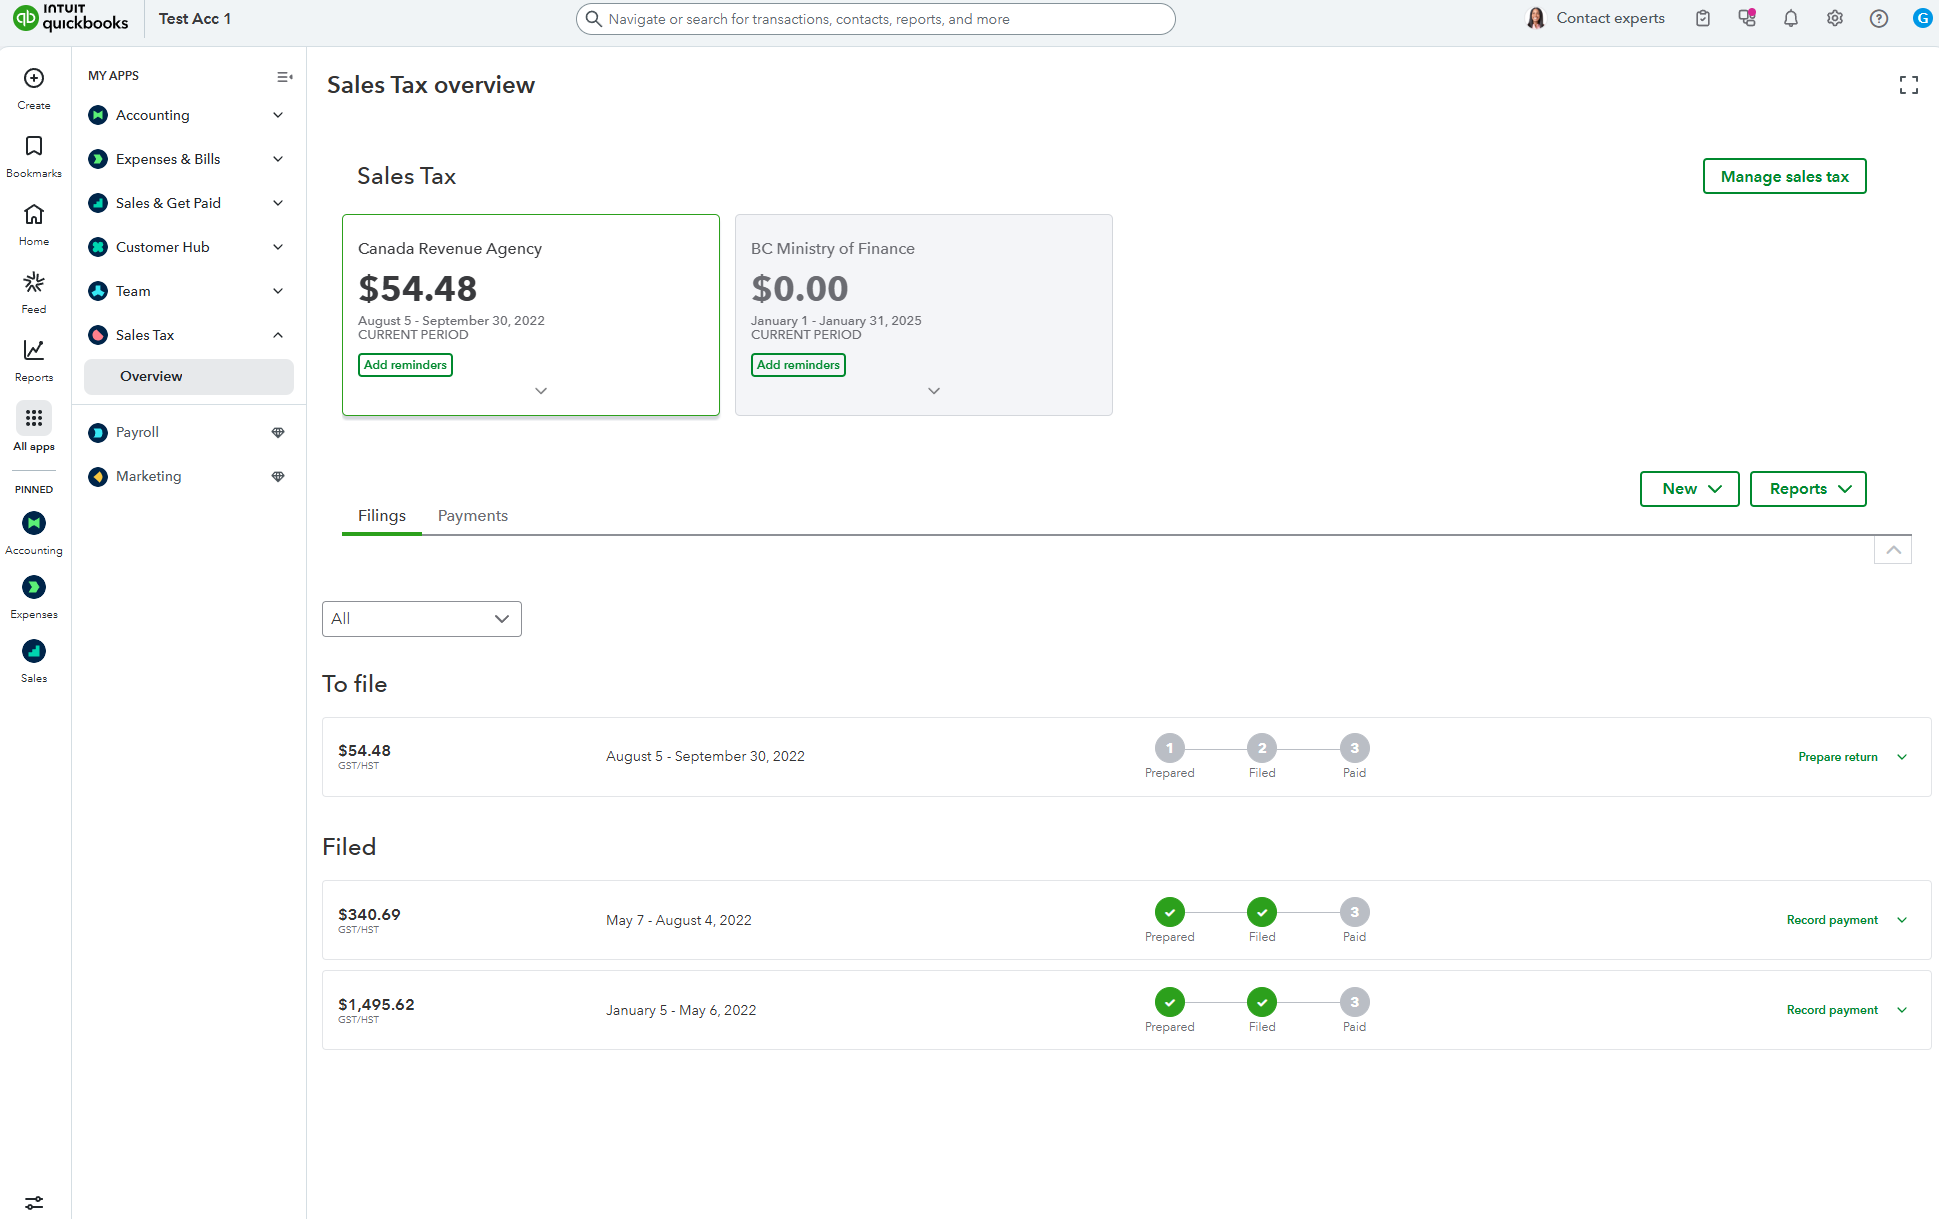Collapse the Sales Tax menu section

278,336
